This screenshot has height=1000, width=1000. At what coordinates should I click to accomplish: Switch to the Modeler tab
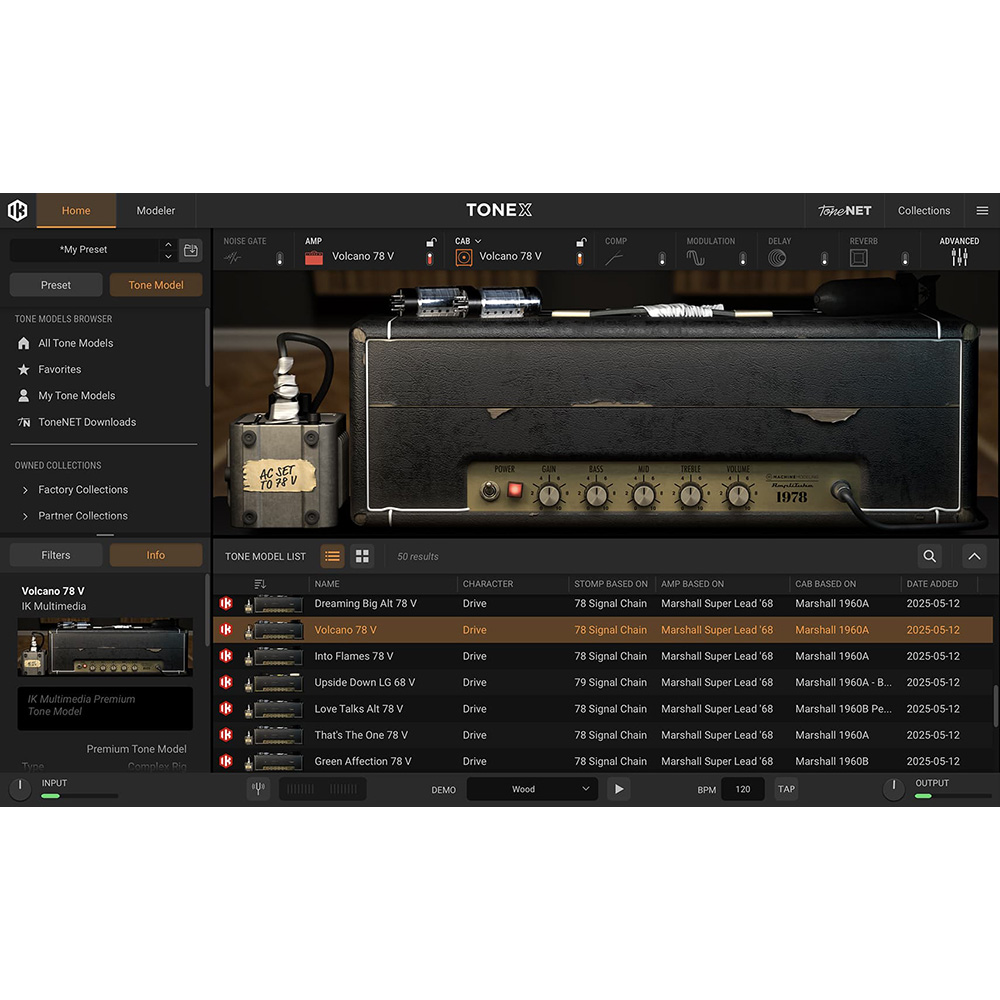click(x=156, y=211)
